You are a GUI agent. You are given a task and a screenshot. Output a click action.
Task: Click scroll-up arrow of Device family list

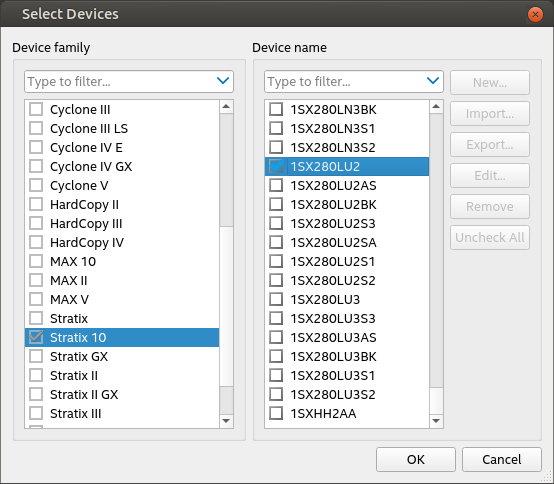[x=226, y=106]
